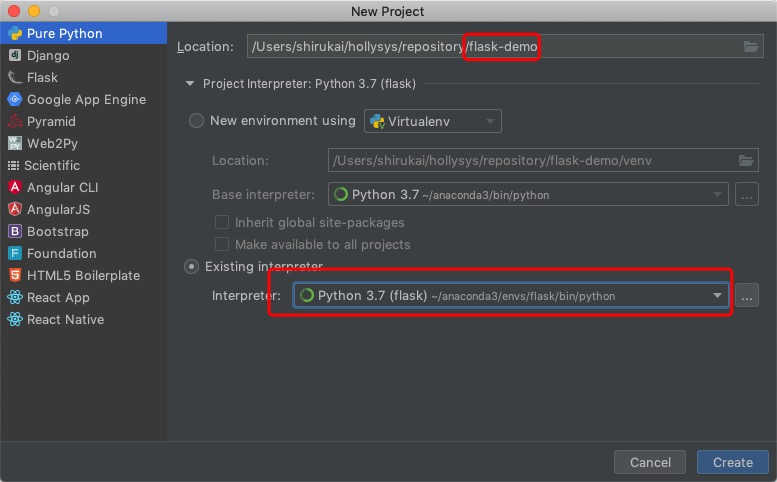Click the Scientific grid icon
This screenshot has height=482, width=777.
tap(13, 165)
